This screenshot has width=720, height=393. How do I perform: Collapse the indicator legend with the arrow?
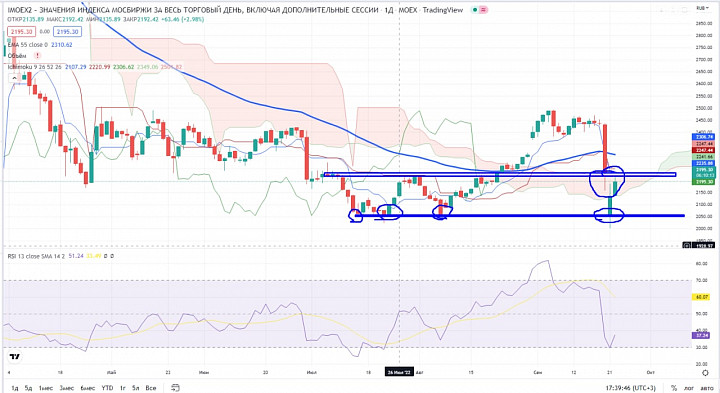click(x=14, y=78)
